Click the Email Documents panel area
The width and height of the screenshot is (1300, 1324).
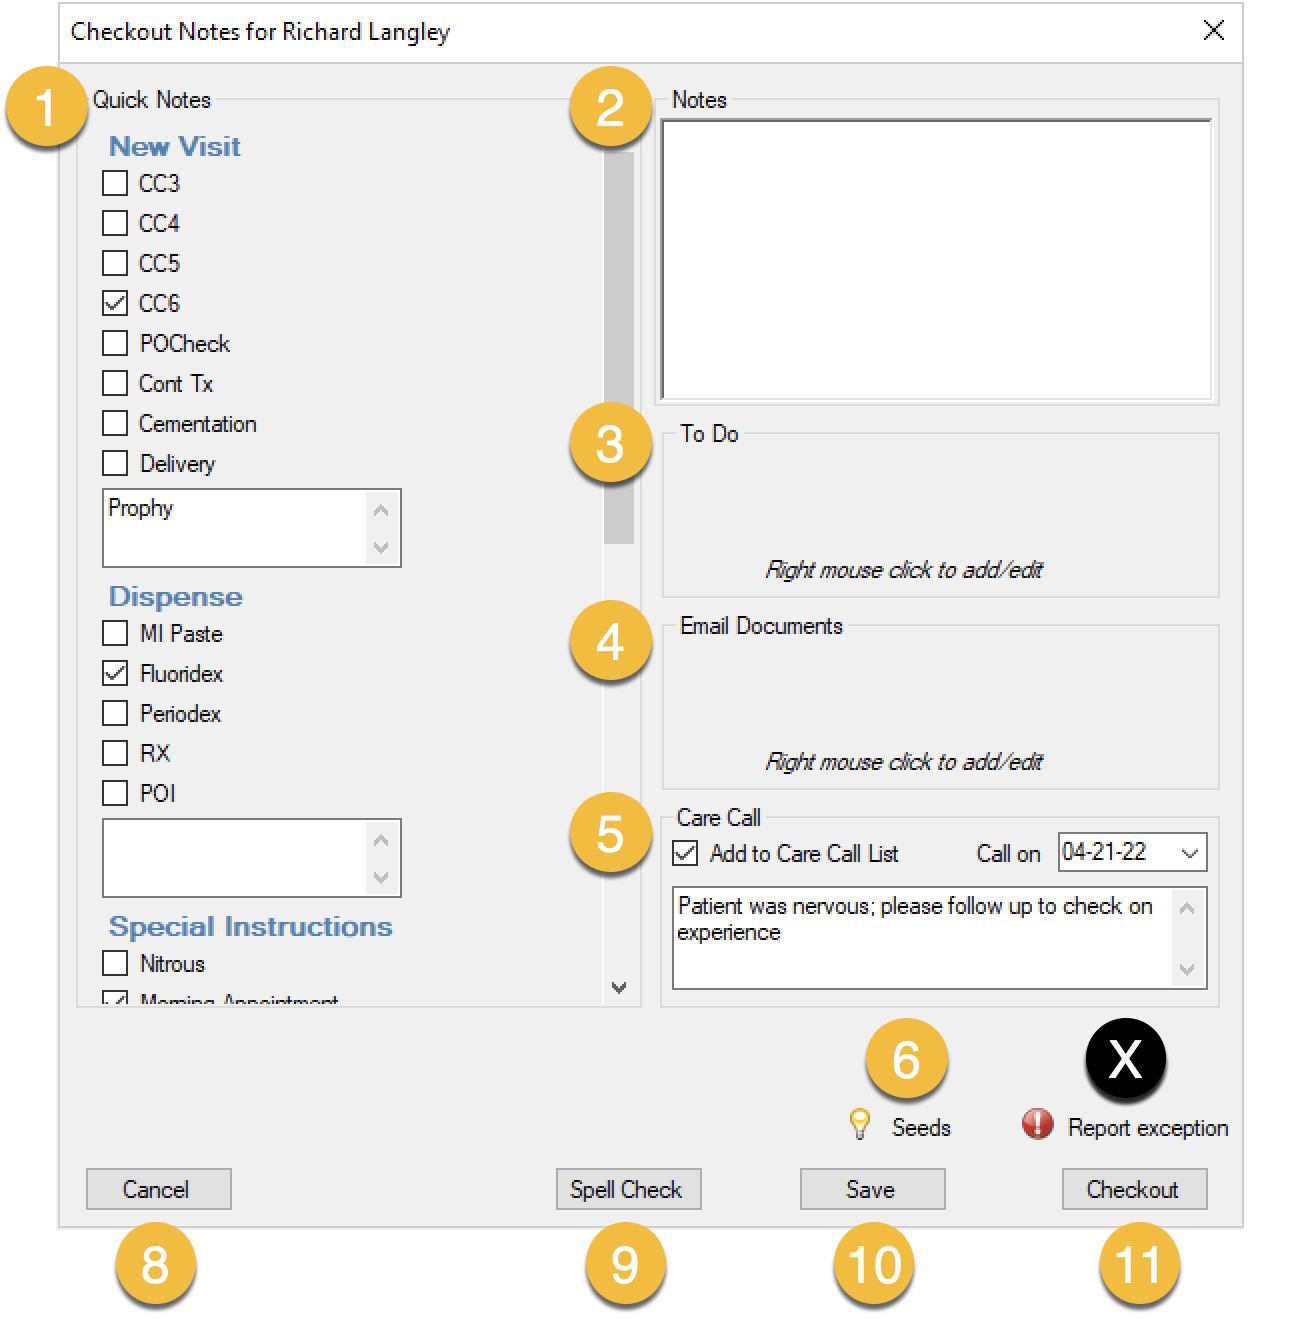pyautogui.click(x=940, y=707)
